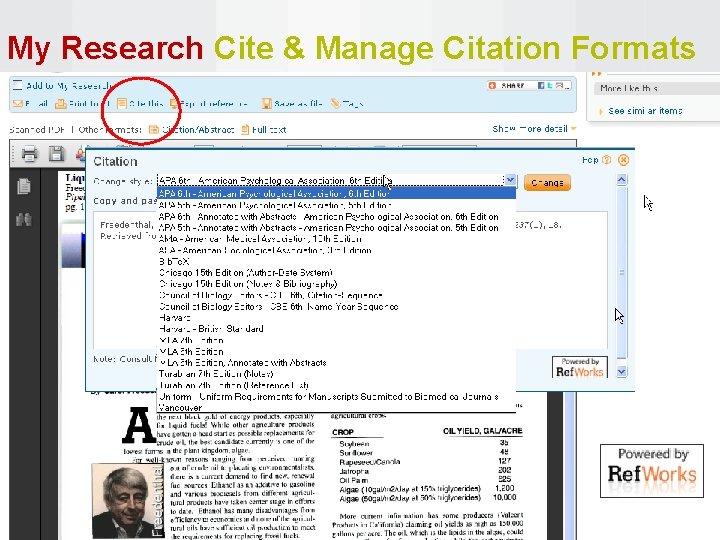Open the Tags tool

tap(347, 104)
